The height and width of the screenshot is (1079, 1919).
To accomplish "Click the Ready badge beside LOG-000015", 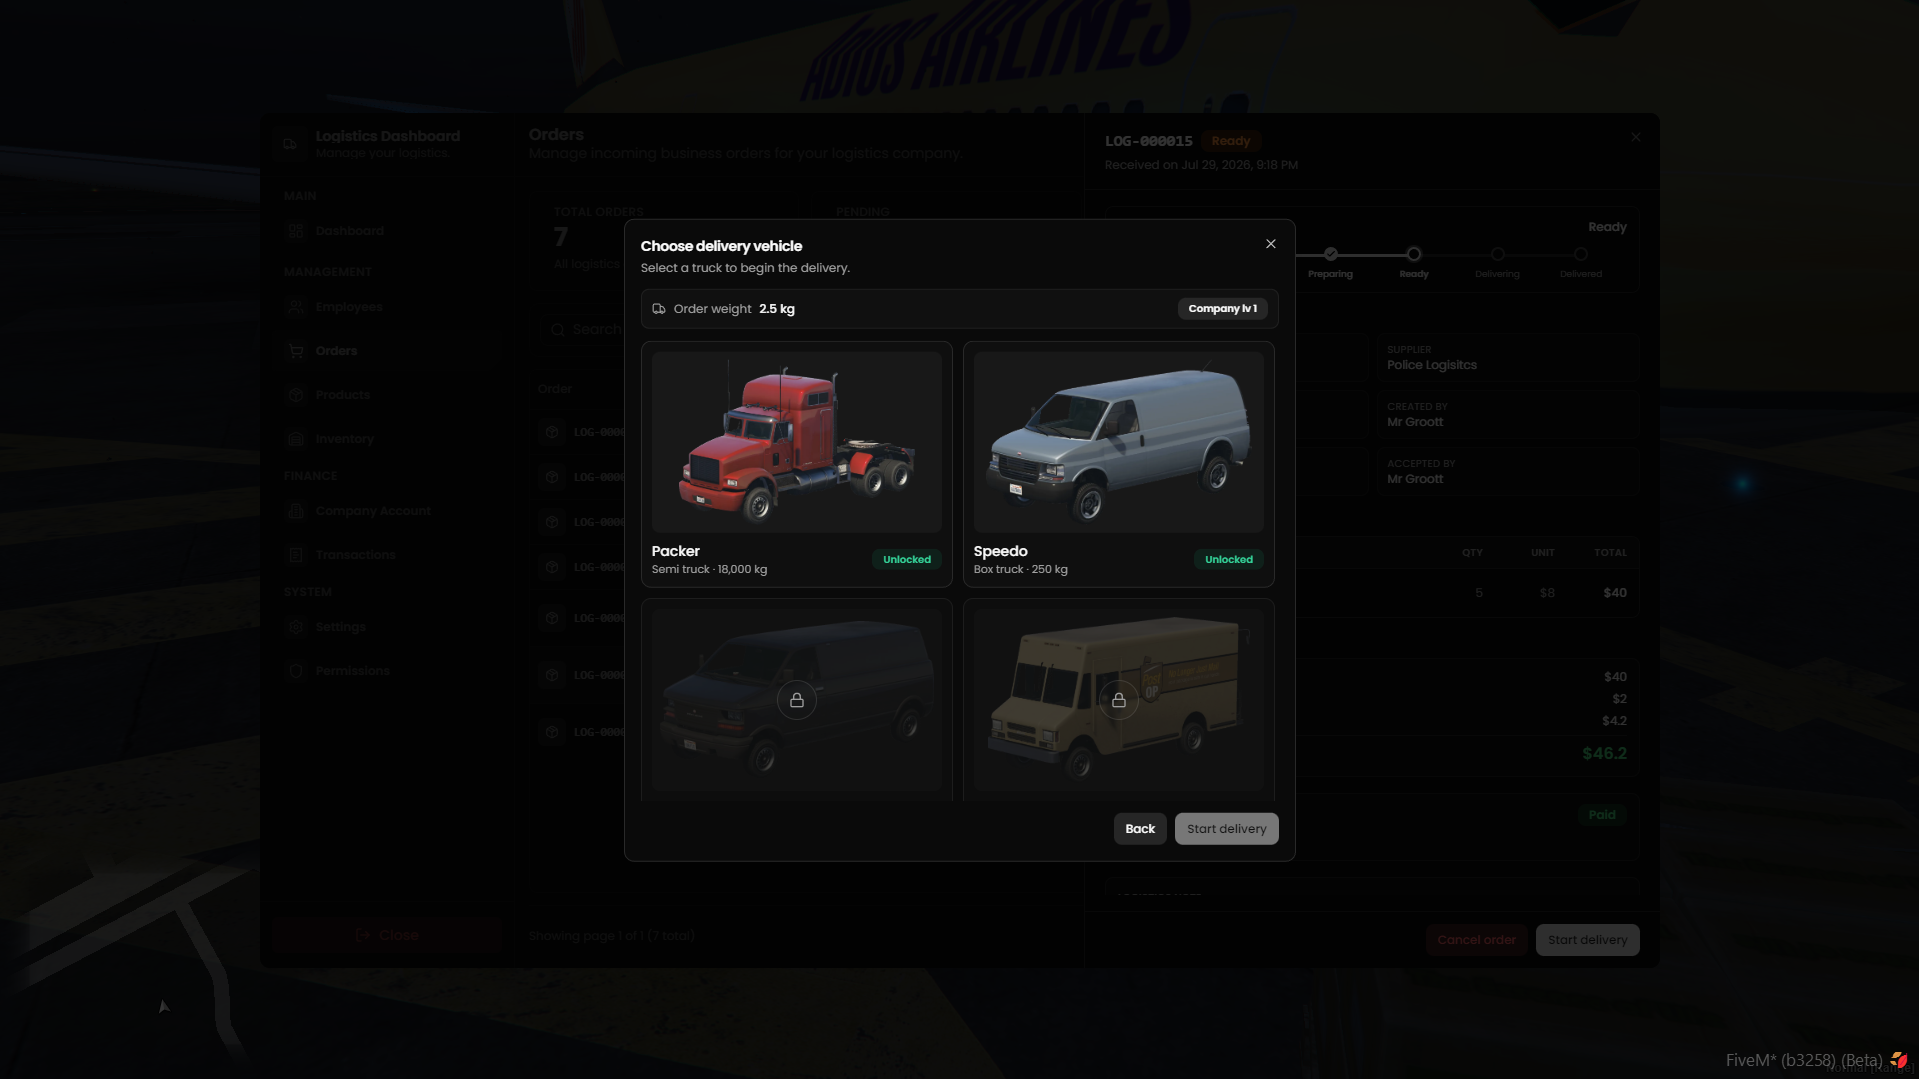I will pos(1231,141).
